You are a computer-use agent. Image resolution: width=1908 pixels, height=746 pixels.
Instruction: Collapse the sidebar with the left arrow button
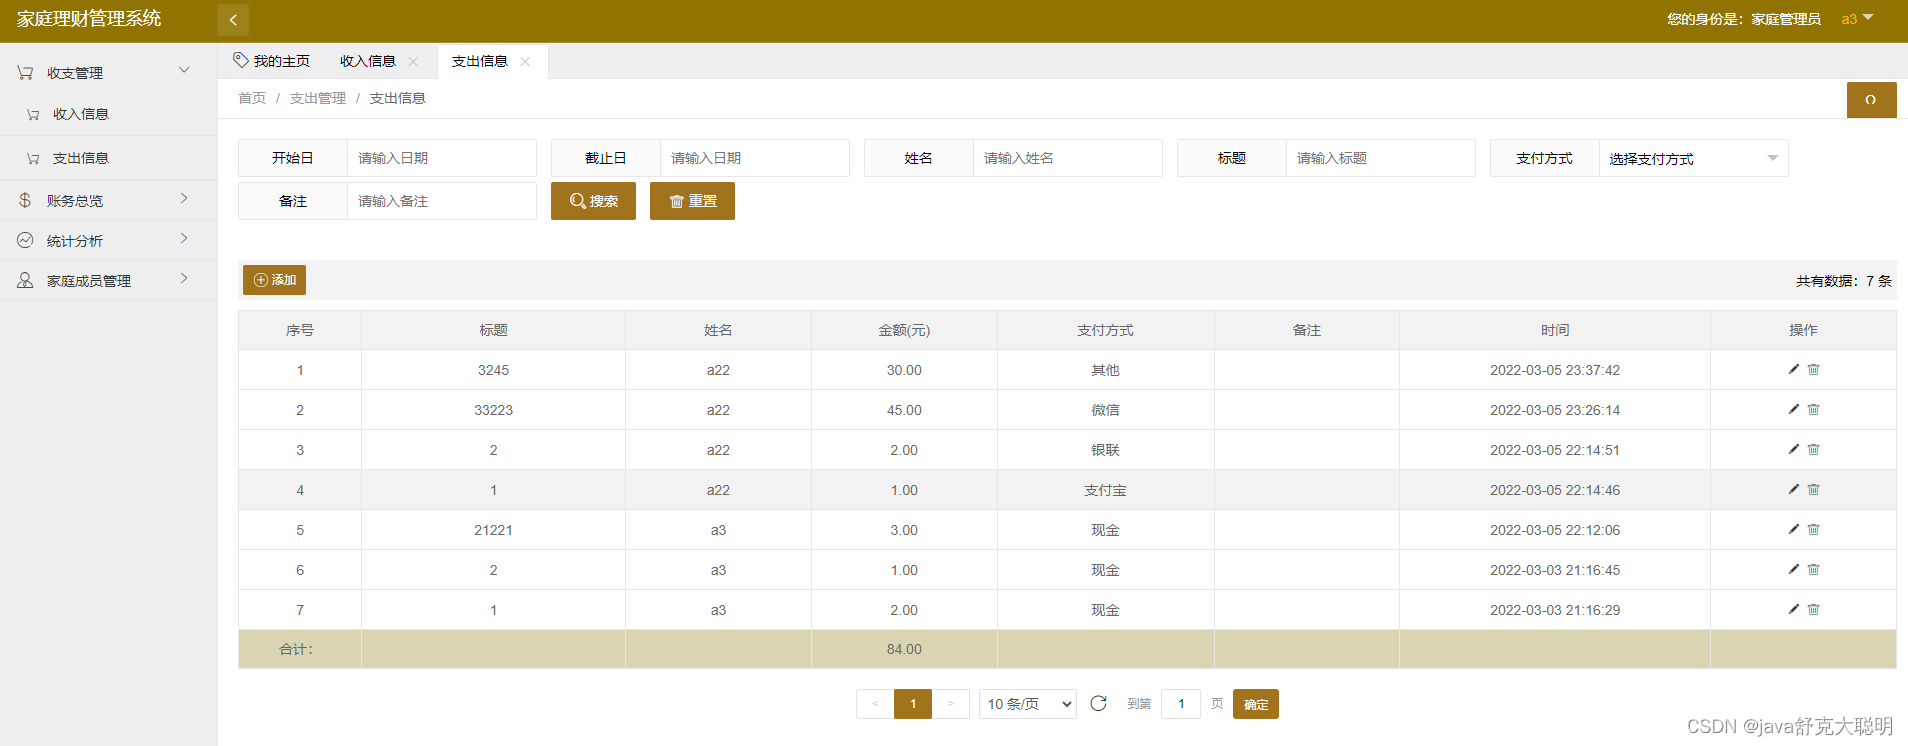click(x=233, y=20)
